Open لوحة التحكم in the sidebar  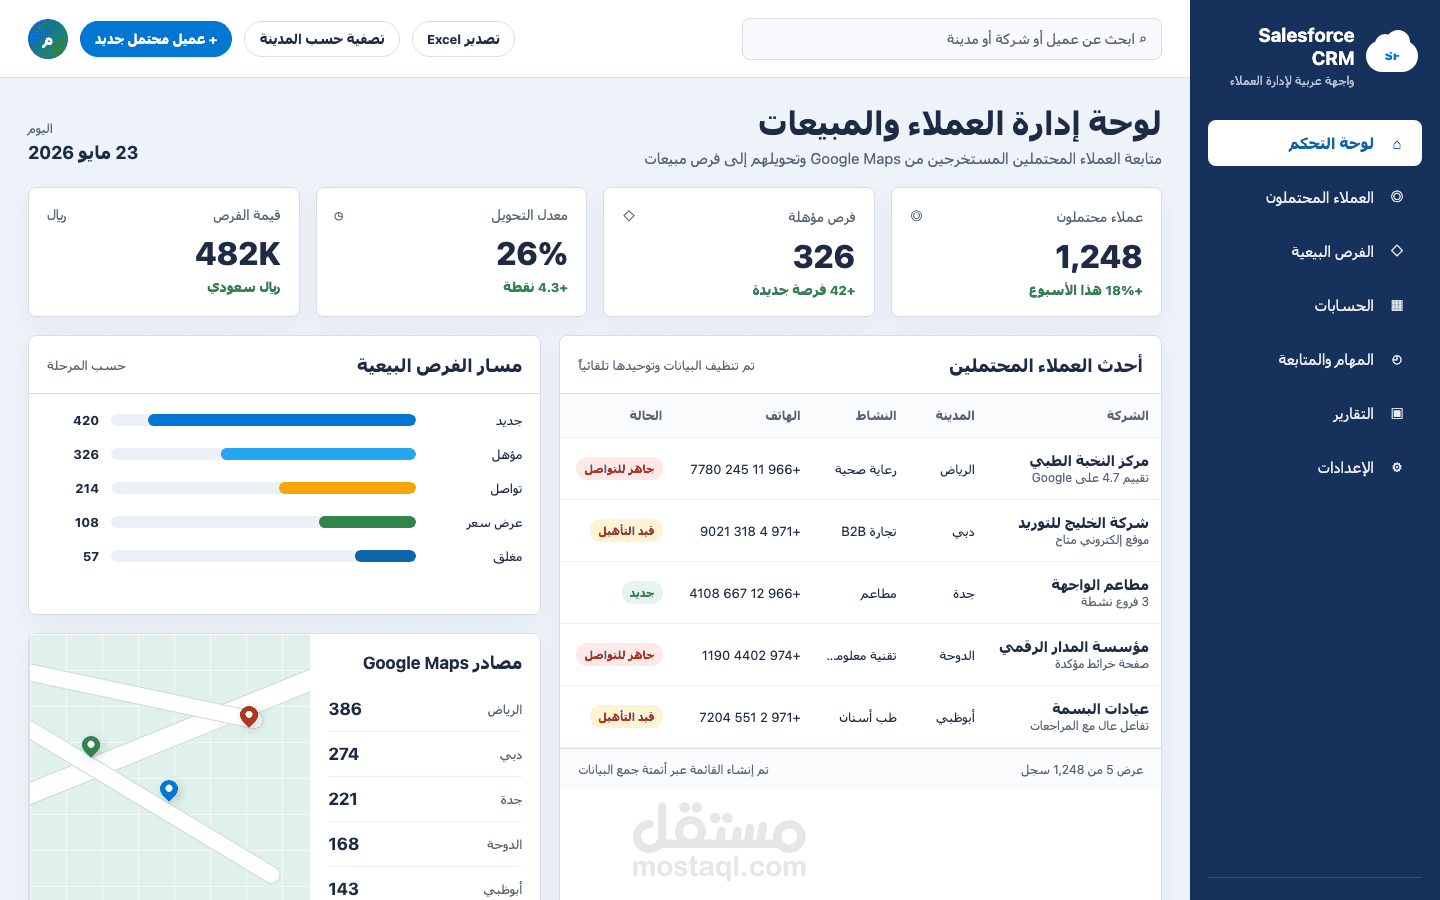pyautogui.click(x=1315, y=143)
